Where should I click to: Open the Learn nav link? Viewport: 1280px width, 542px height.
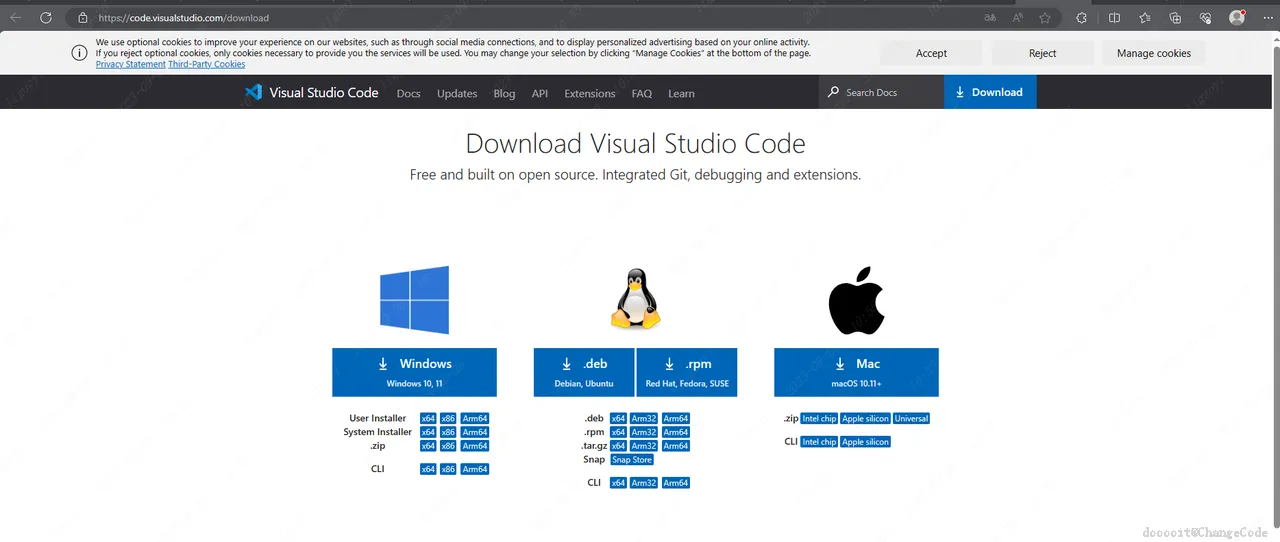coord(681,93)
